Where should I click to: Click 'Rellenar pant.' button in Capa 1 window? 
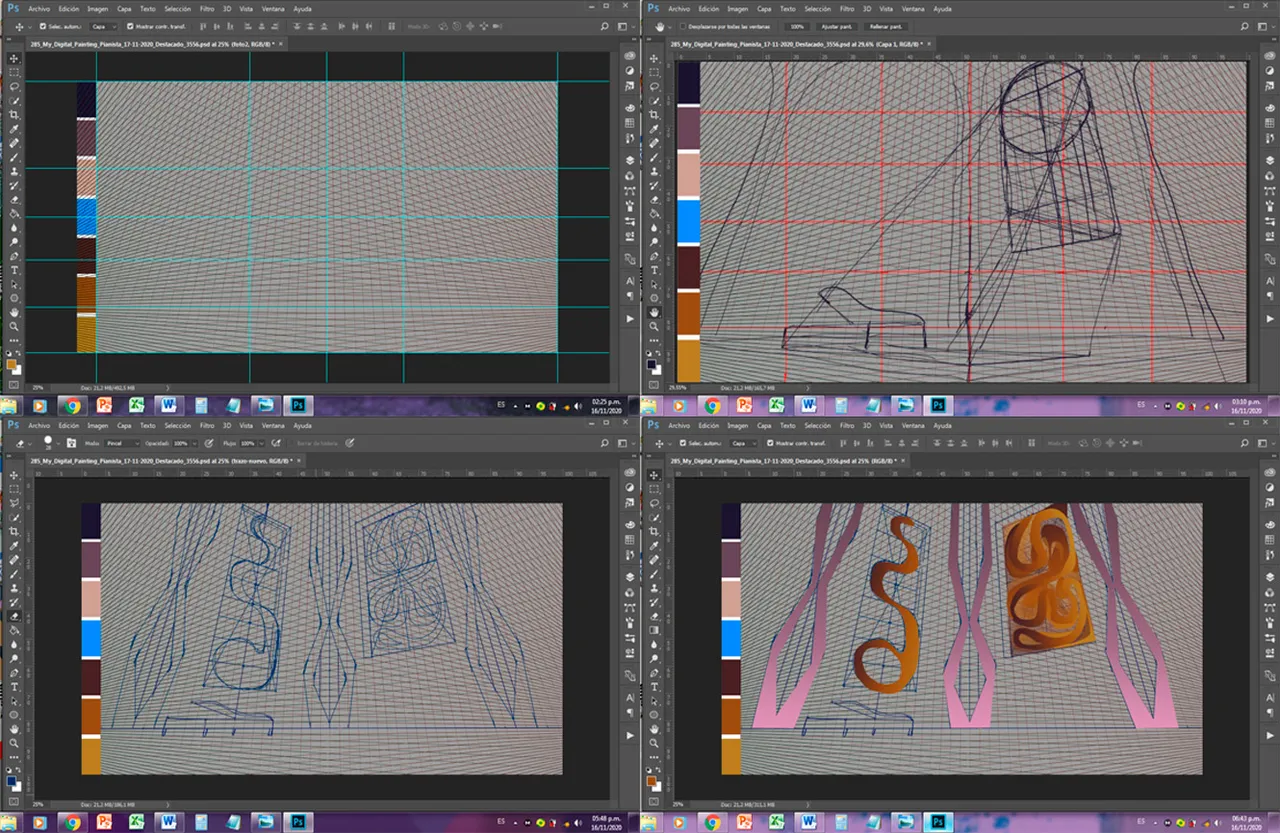coord(885,26)
